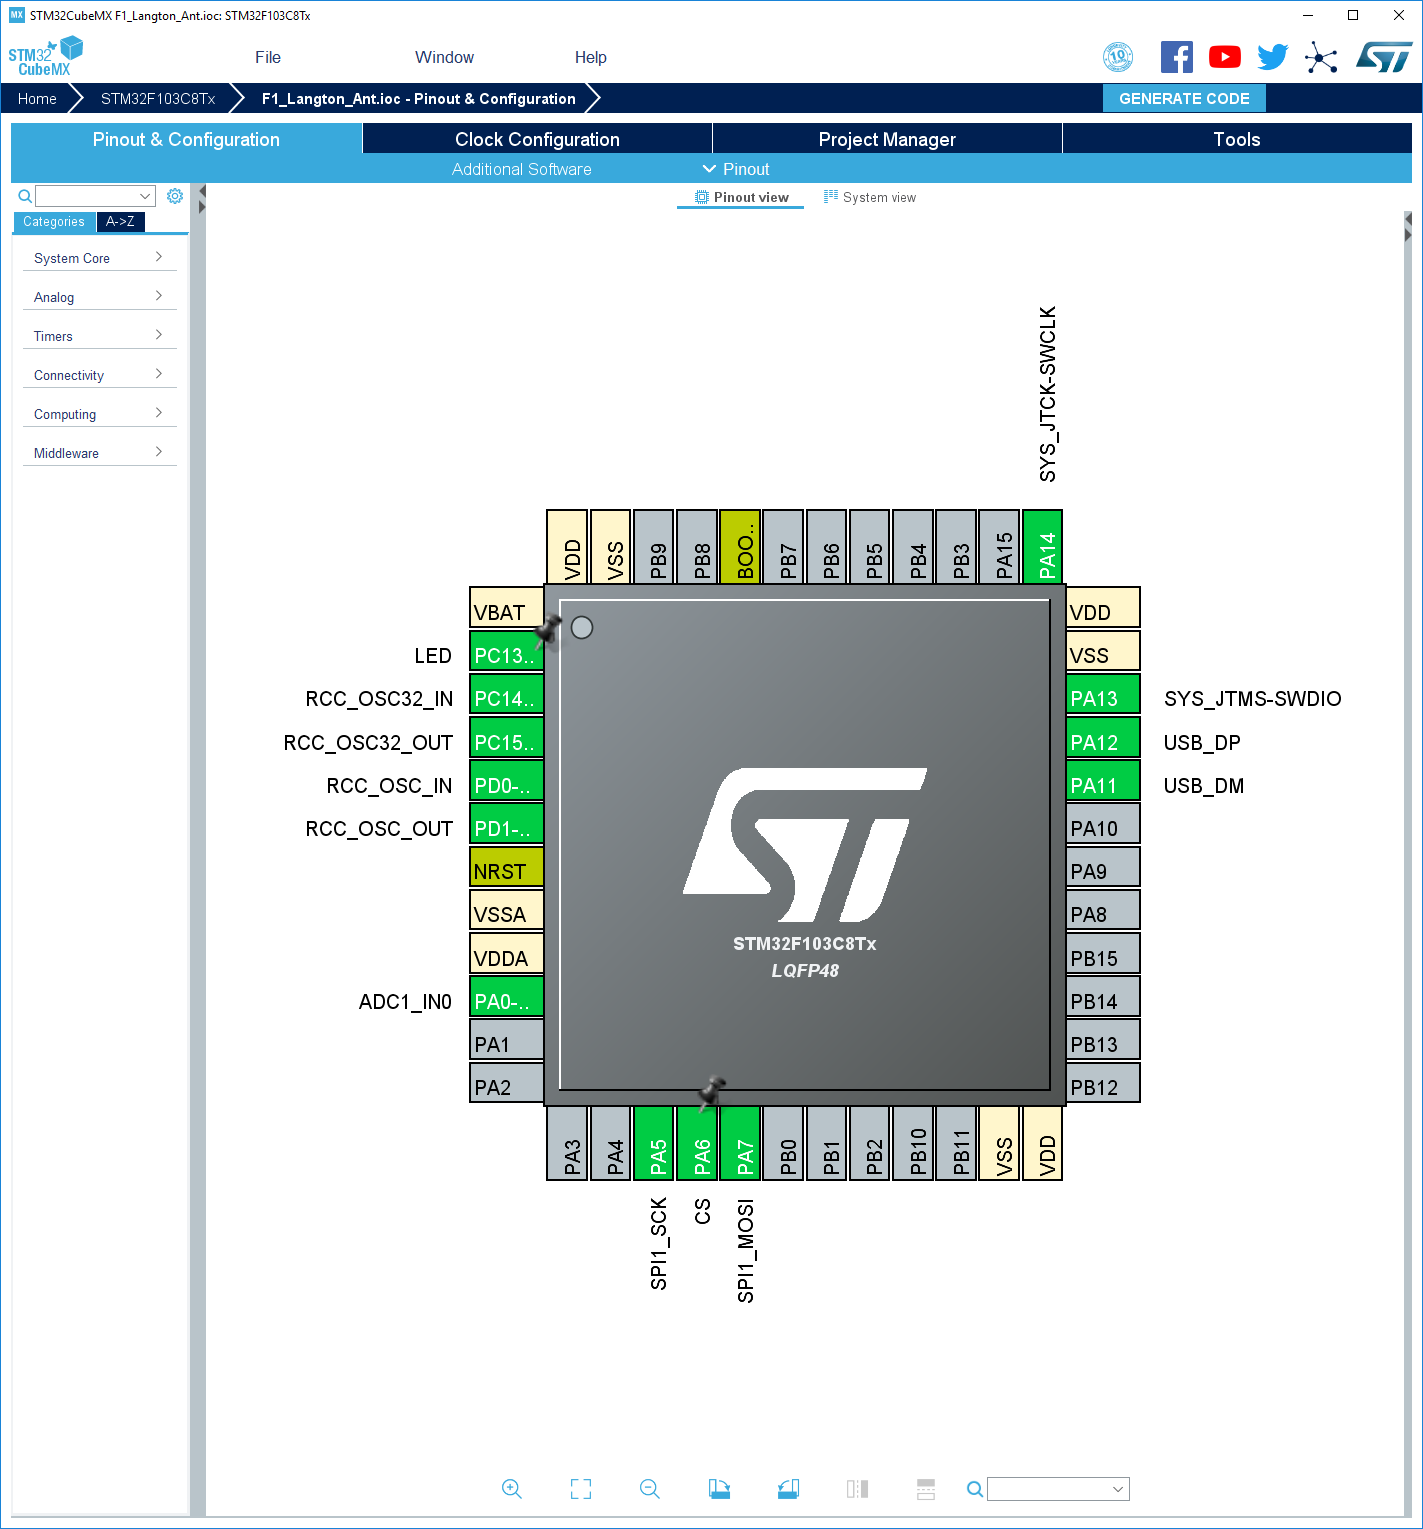Click pin PA0 ADC1_IN0

pyautogui.click(x=506, y=998)
